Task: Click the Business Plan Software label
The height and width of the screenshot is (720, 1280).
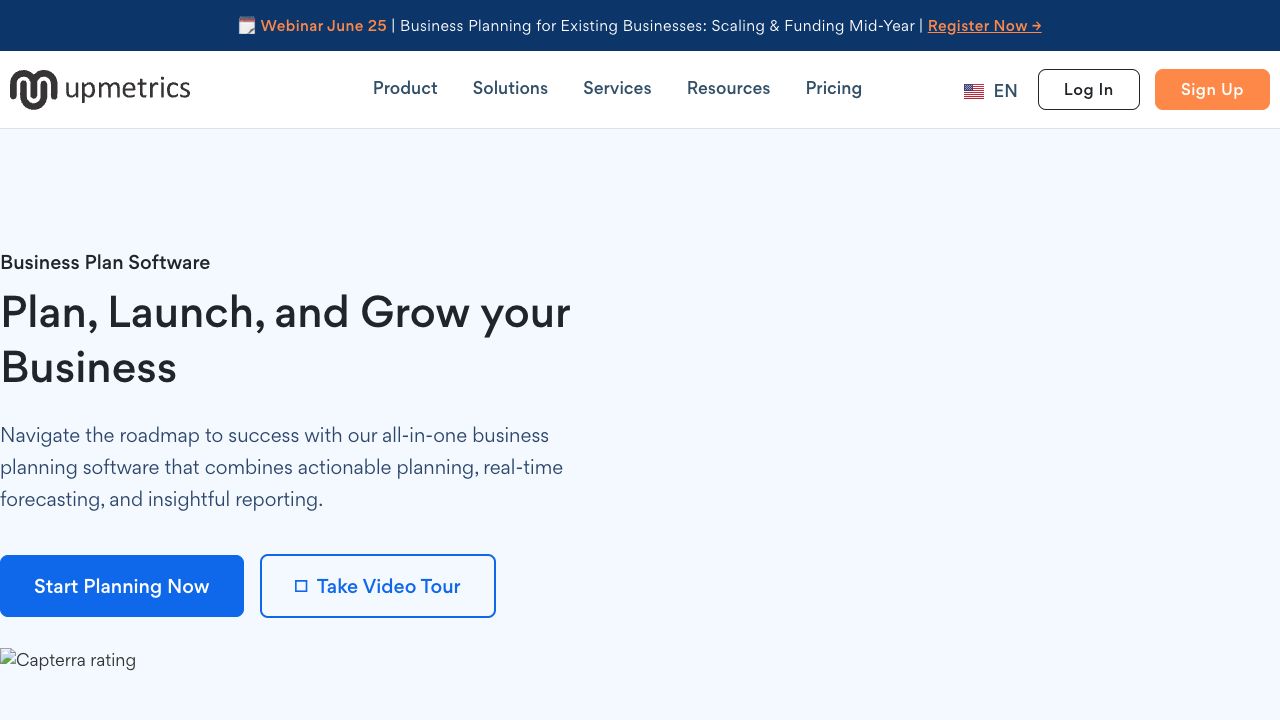Action: point(105,262)
